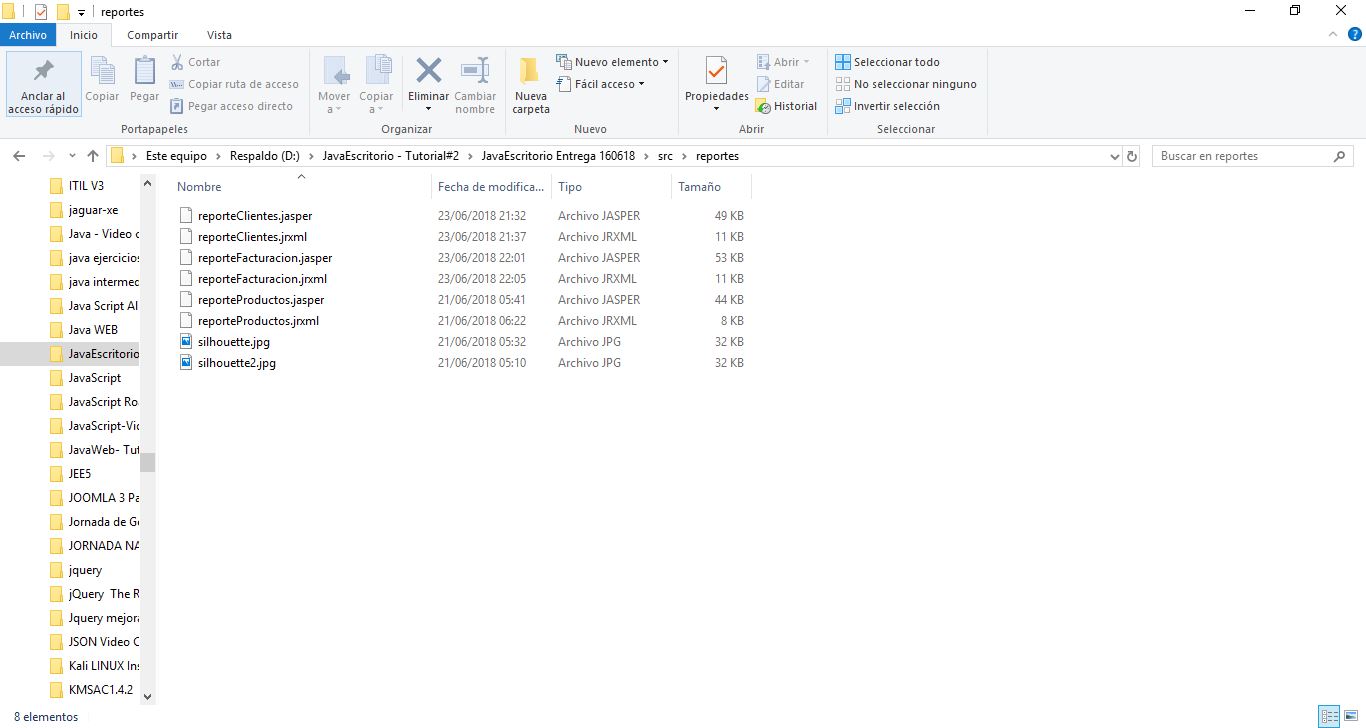Click the silhouette.jpg file icon
Viewport: 1366px width, 728px height.
coord(185,342)
